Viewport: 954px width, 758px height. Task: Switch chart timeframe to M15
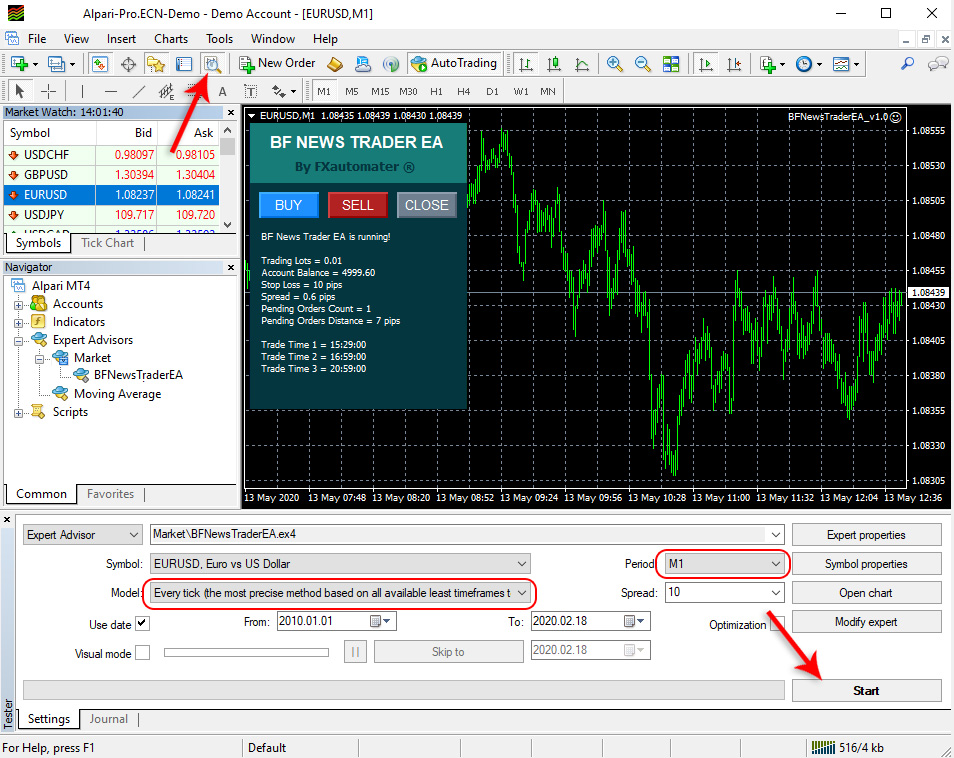pyautogui.click(x=380, y=92)
